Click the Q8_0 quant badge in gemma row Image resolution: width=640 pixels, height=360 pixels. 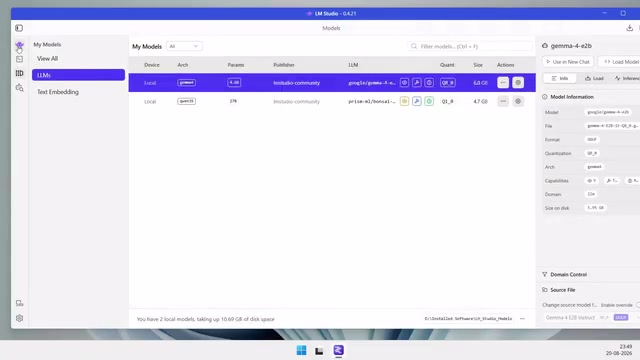coord(448,82)
